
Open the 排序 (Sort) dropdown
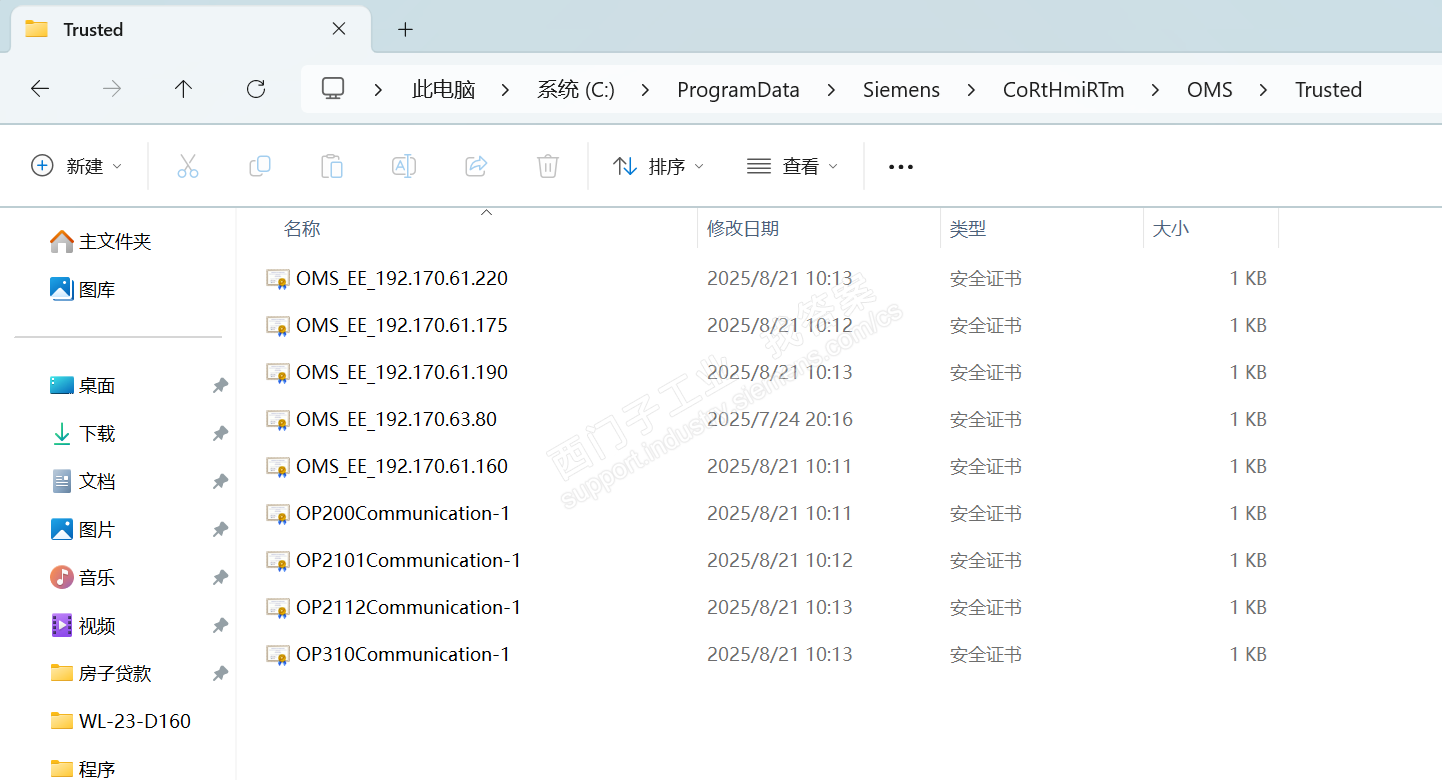[x=658, y=166]
